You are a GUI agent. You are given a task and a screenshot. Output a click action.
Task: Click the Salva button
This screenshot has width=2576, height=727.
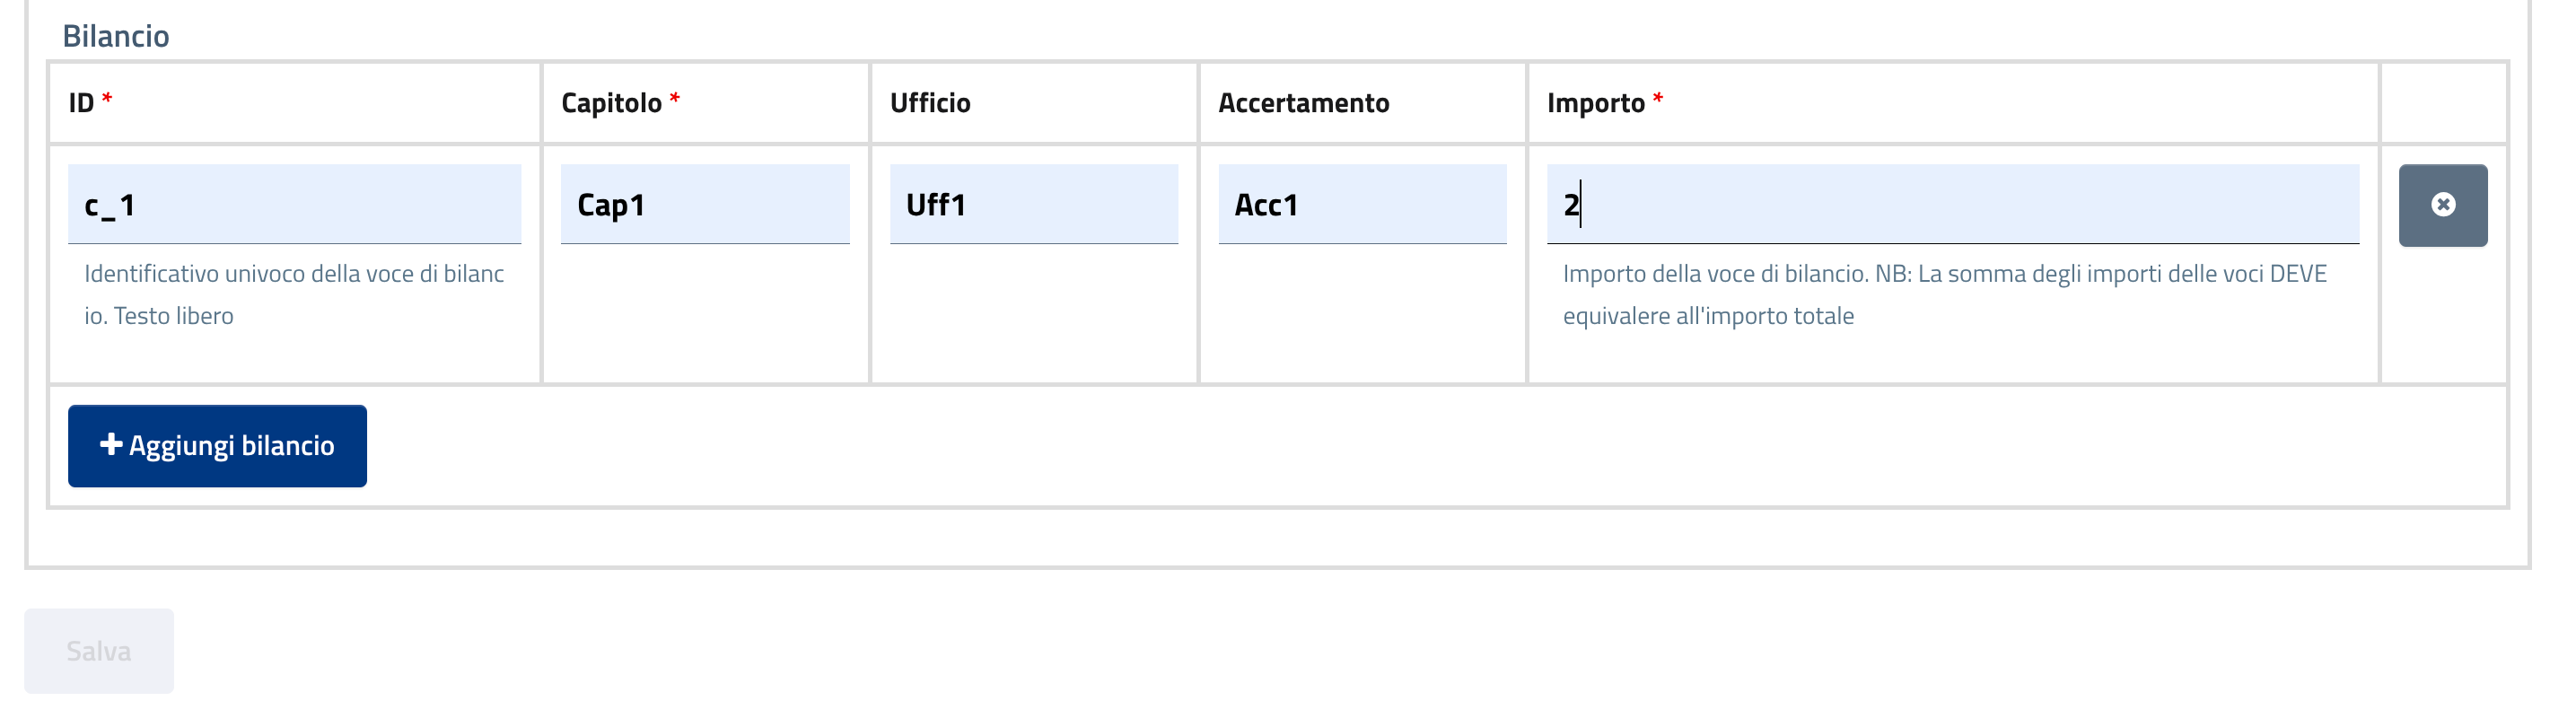pos(98,651)
